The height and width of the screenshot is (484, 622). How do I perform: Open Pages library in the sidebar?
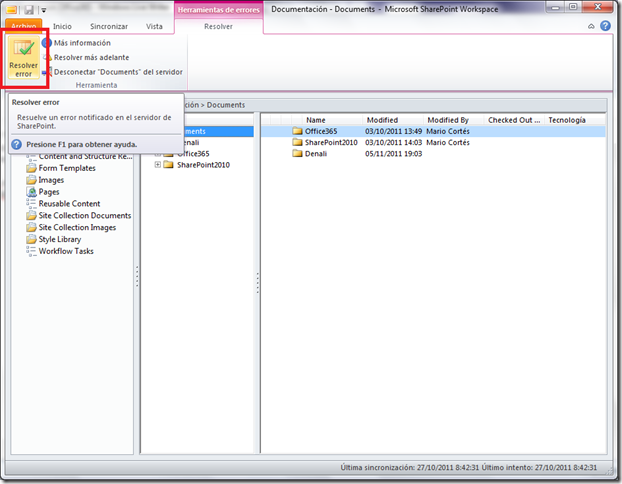coord(49,192)
